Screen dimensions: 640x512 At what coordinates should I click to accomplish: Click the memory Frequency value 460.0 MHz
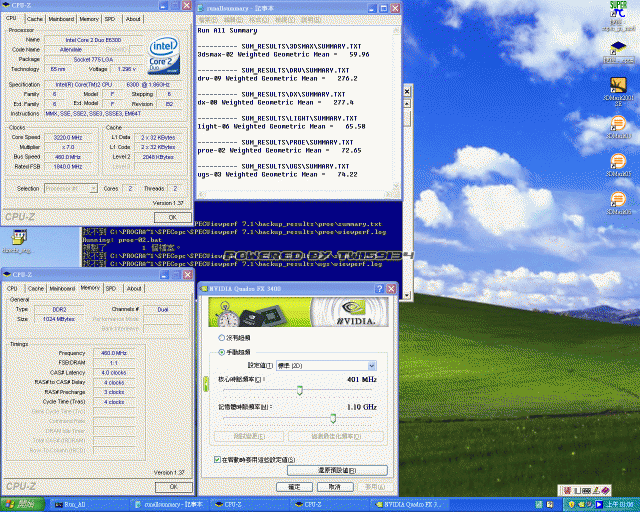114,353
